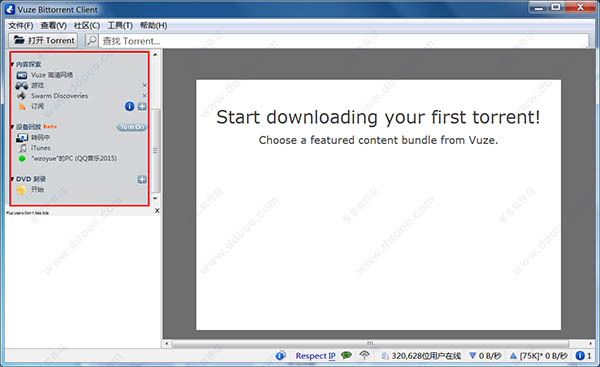Close the ad panel below the sidebar

tap(157, 210)
